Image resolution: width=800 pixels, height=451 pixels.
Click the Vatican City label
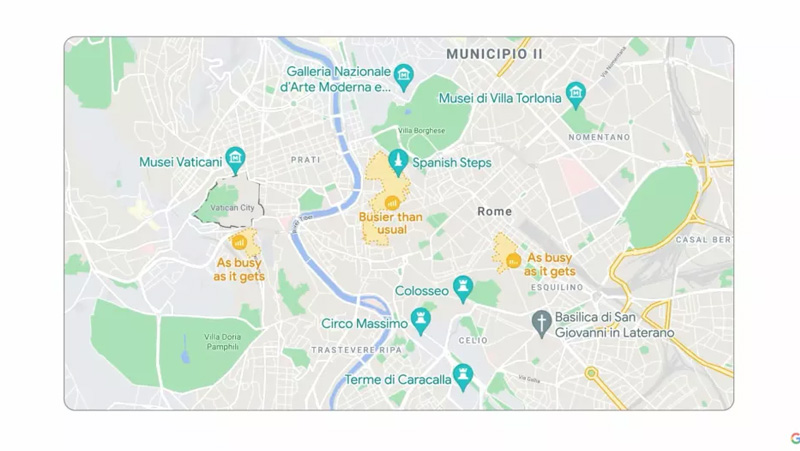pyautogui.click(x=232, y=208)
